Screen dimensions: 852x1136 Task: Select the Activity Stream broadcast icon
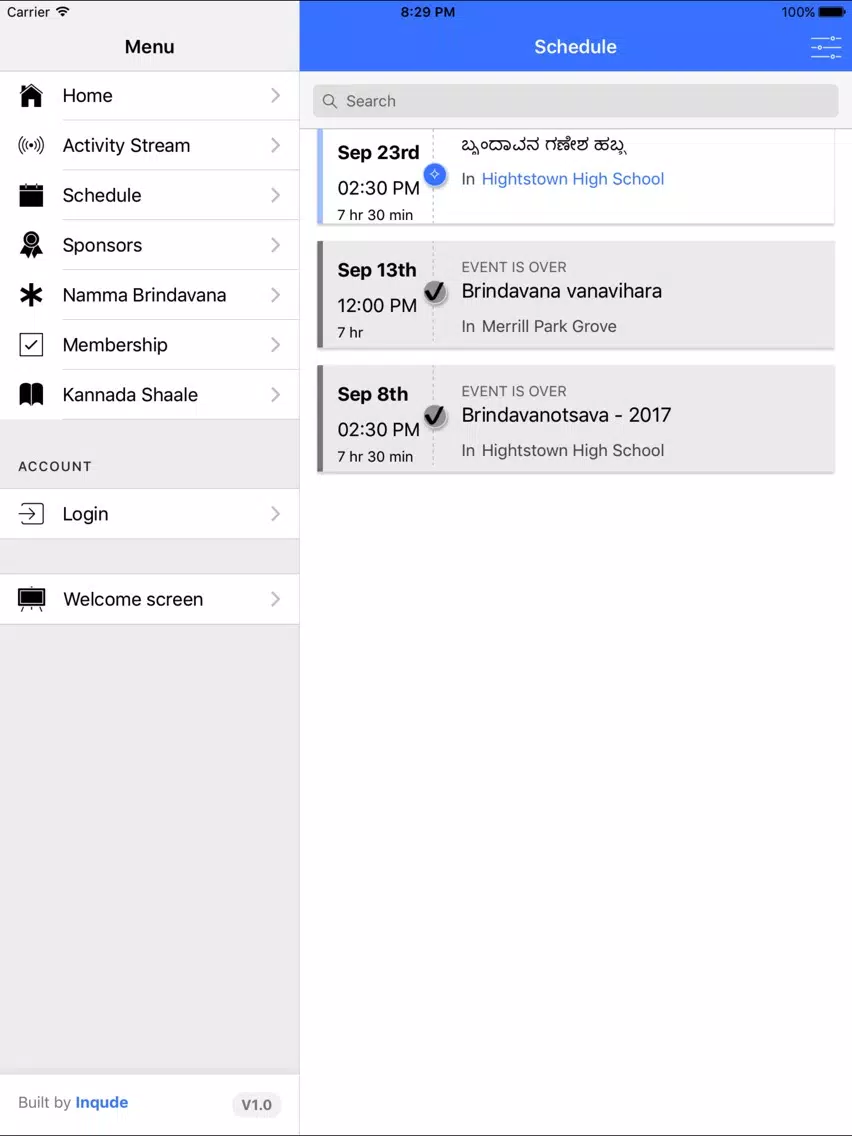tap(31, 146)
